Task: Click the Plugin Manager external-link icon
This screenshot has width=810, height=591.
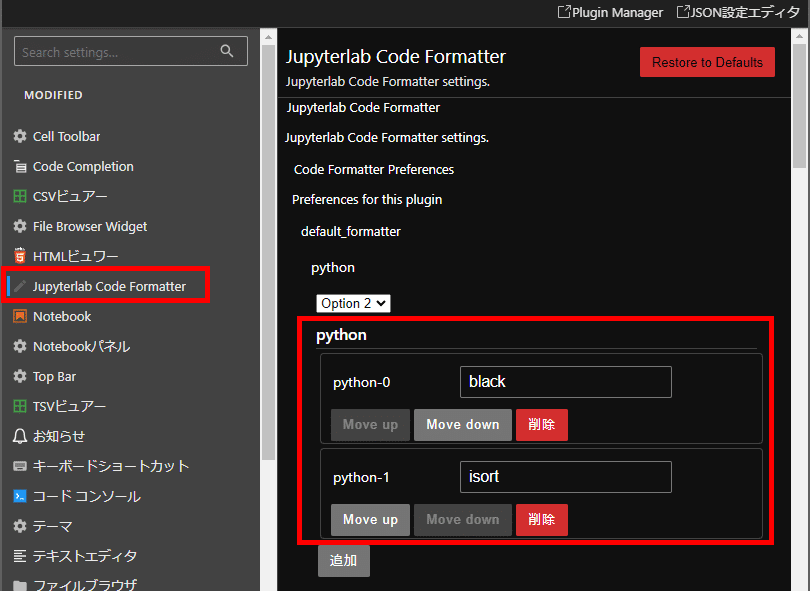Action: click(564, 11)
